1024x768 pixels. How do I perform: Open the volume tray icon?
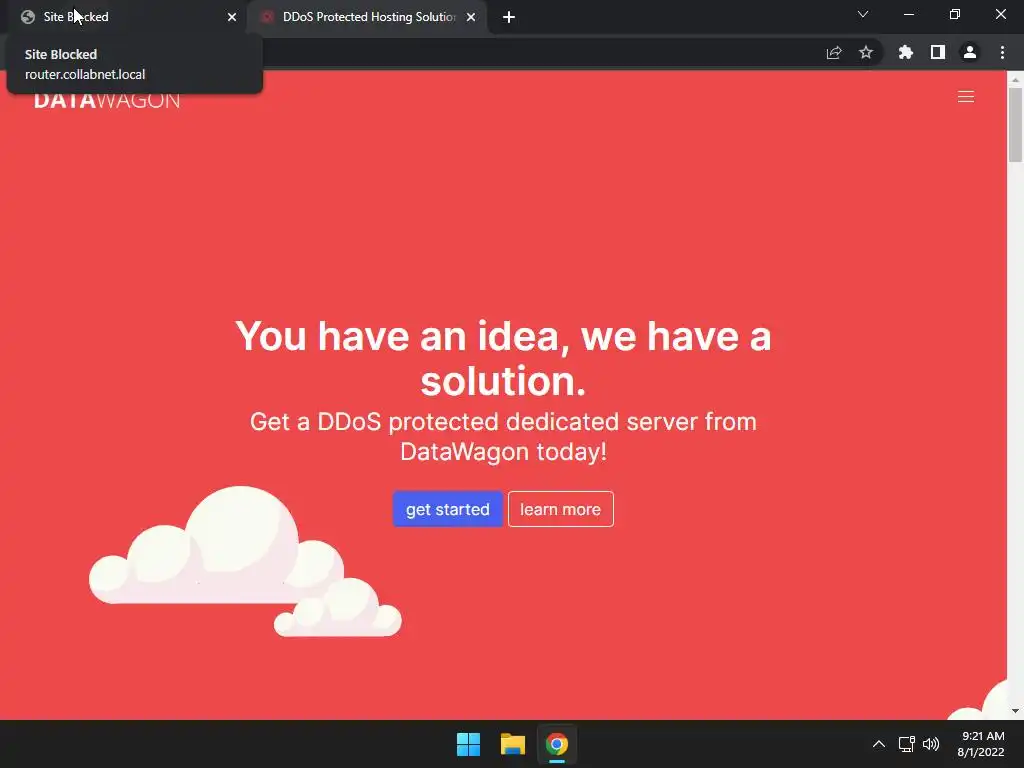click(931, 744)
